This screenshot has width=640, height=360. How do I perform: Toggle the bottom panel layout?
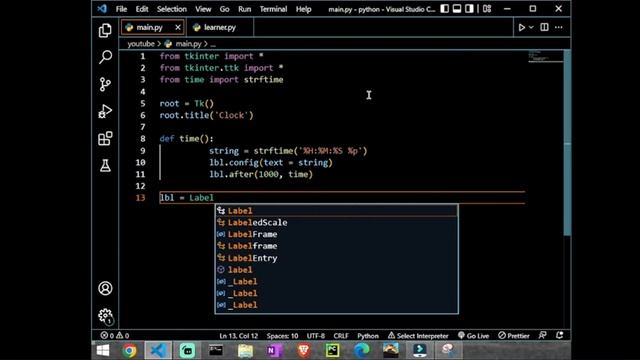point(457,9)
